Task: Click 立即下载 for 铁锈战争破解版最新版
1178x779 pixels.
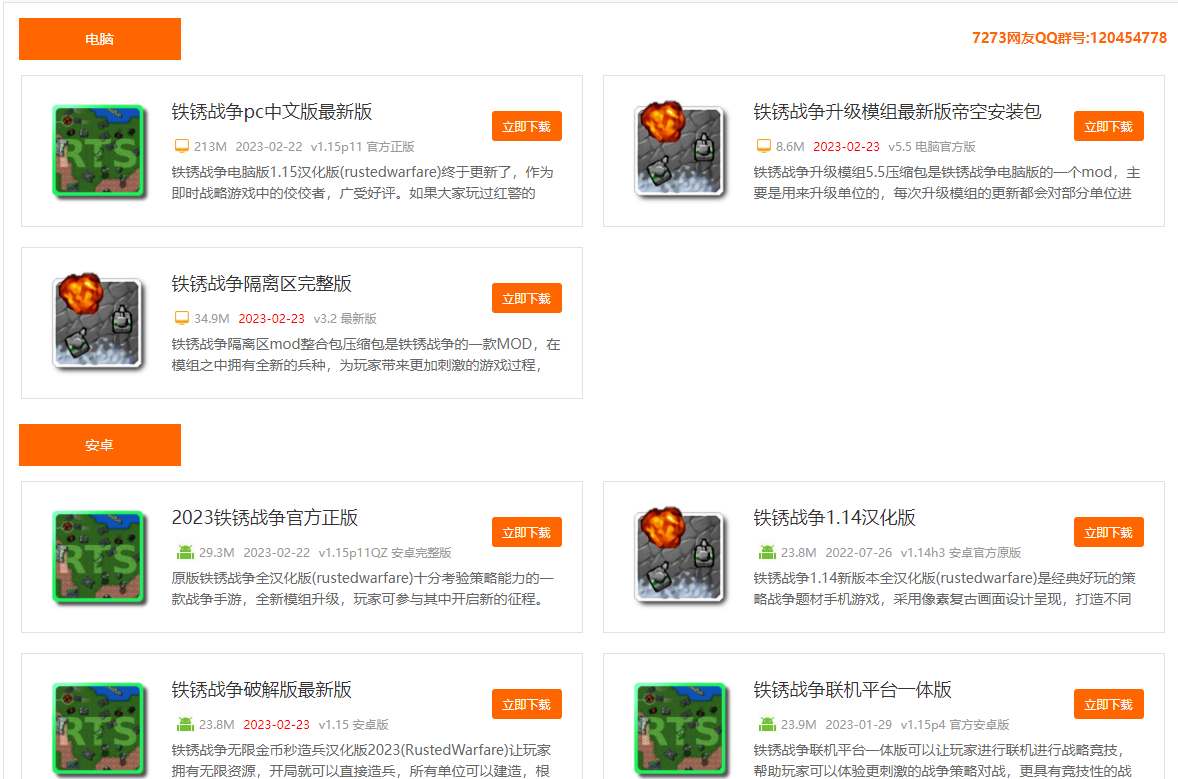Action: coord(526,704)
